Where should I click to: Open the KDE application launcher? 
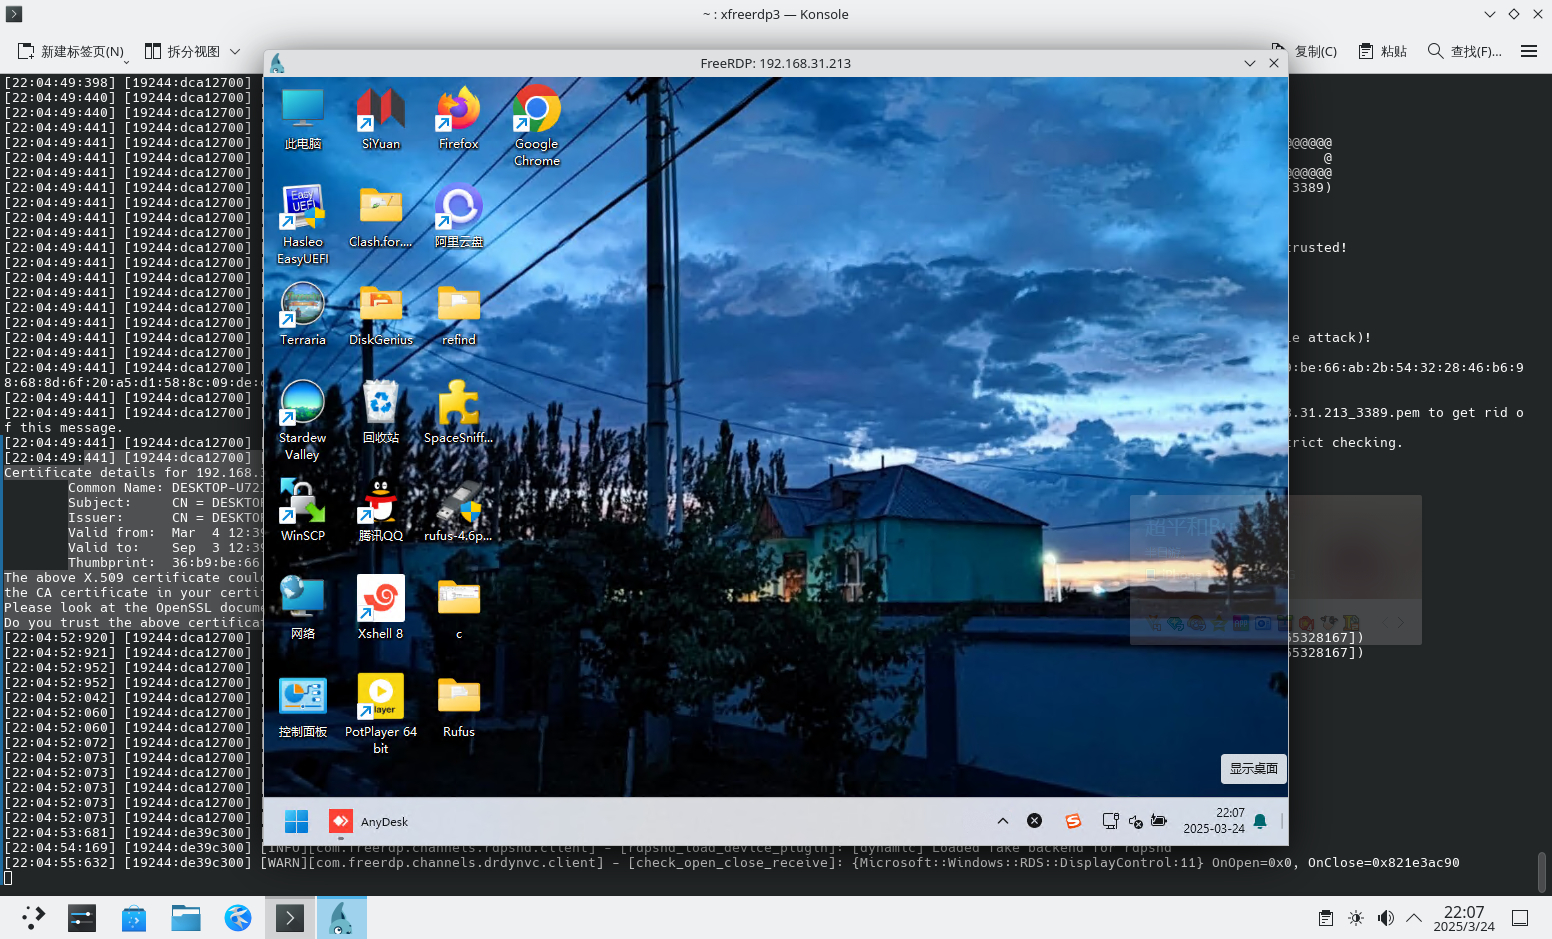click(34, 917)
